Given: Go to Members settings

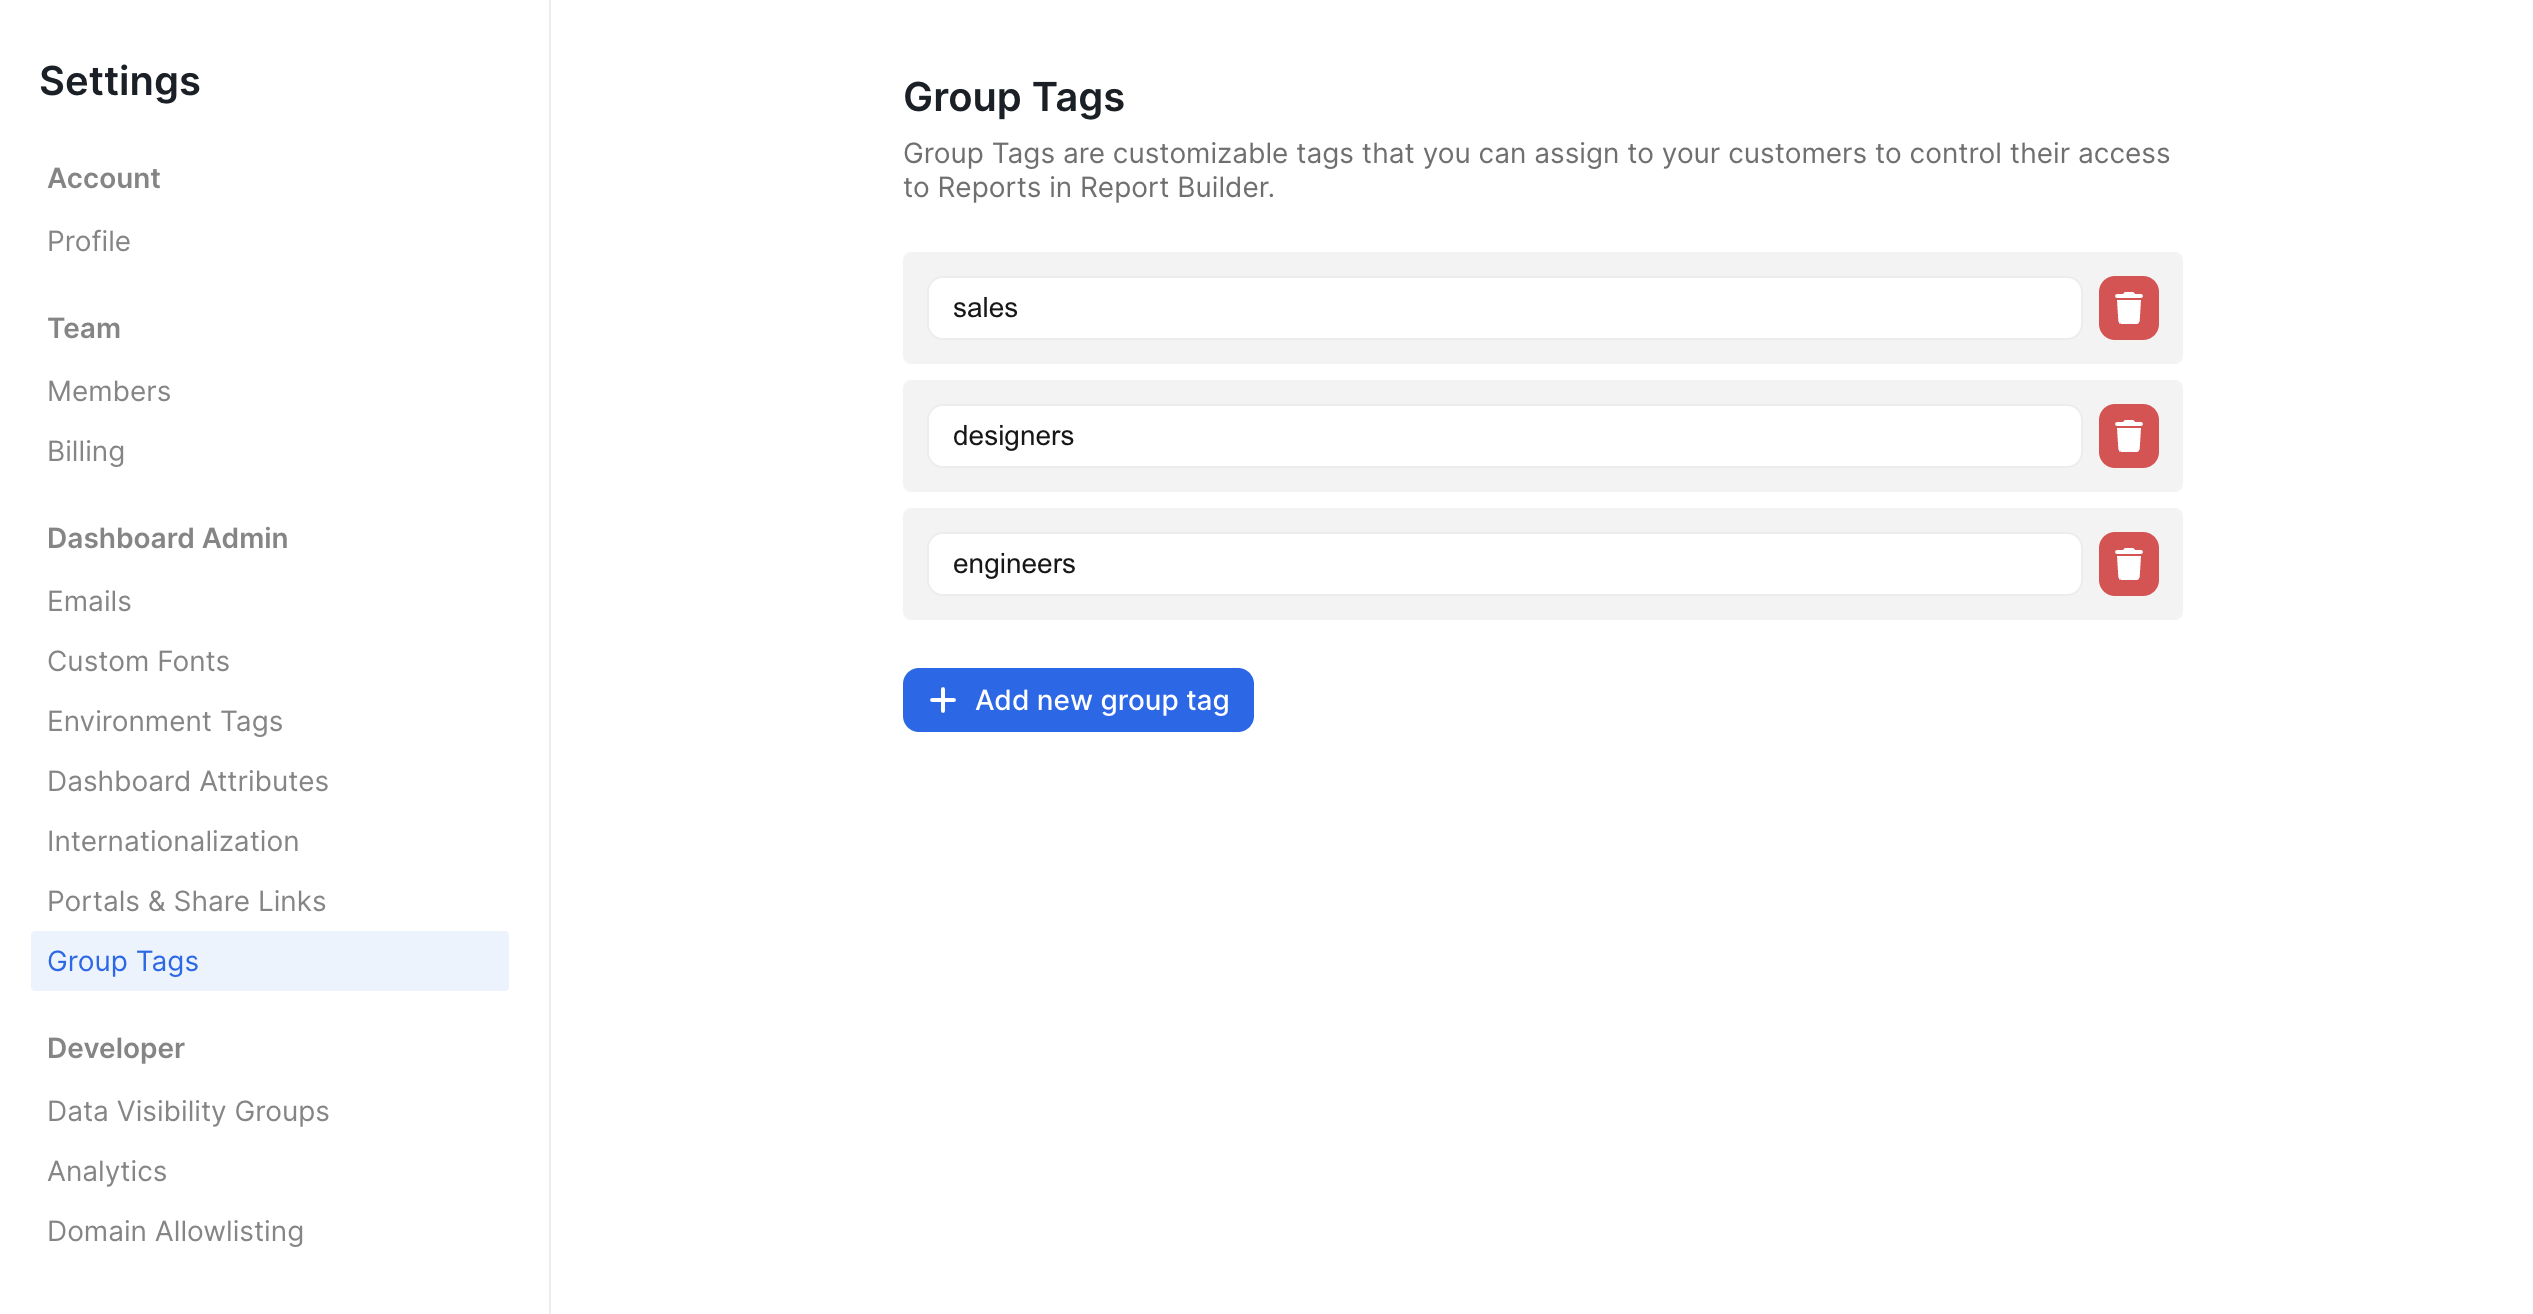Looking at the screenshot, I should click(x=109, y=391).
